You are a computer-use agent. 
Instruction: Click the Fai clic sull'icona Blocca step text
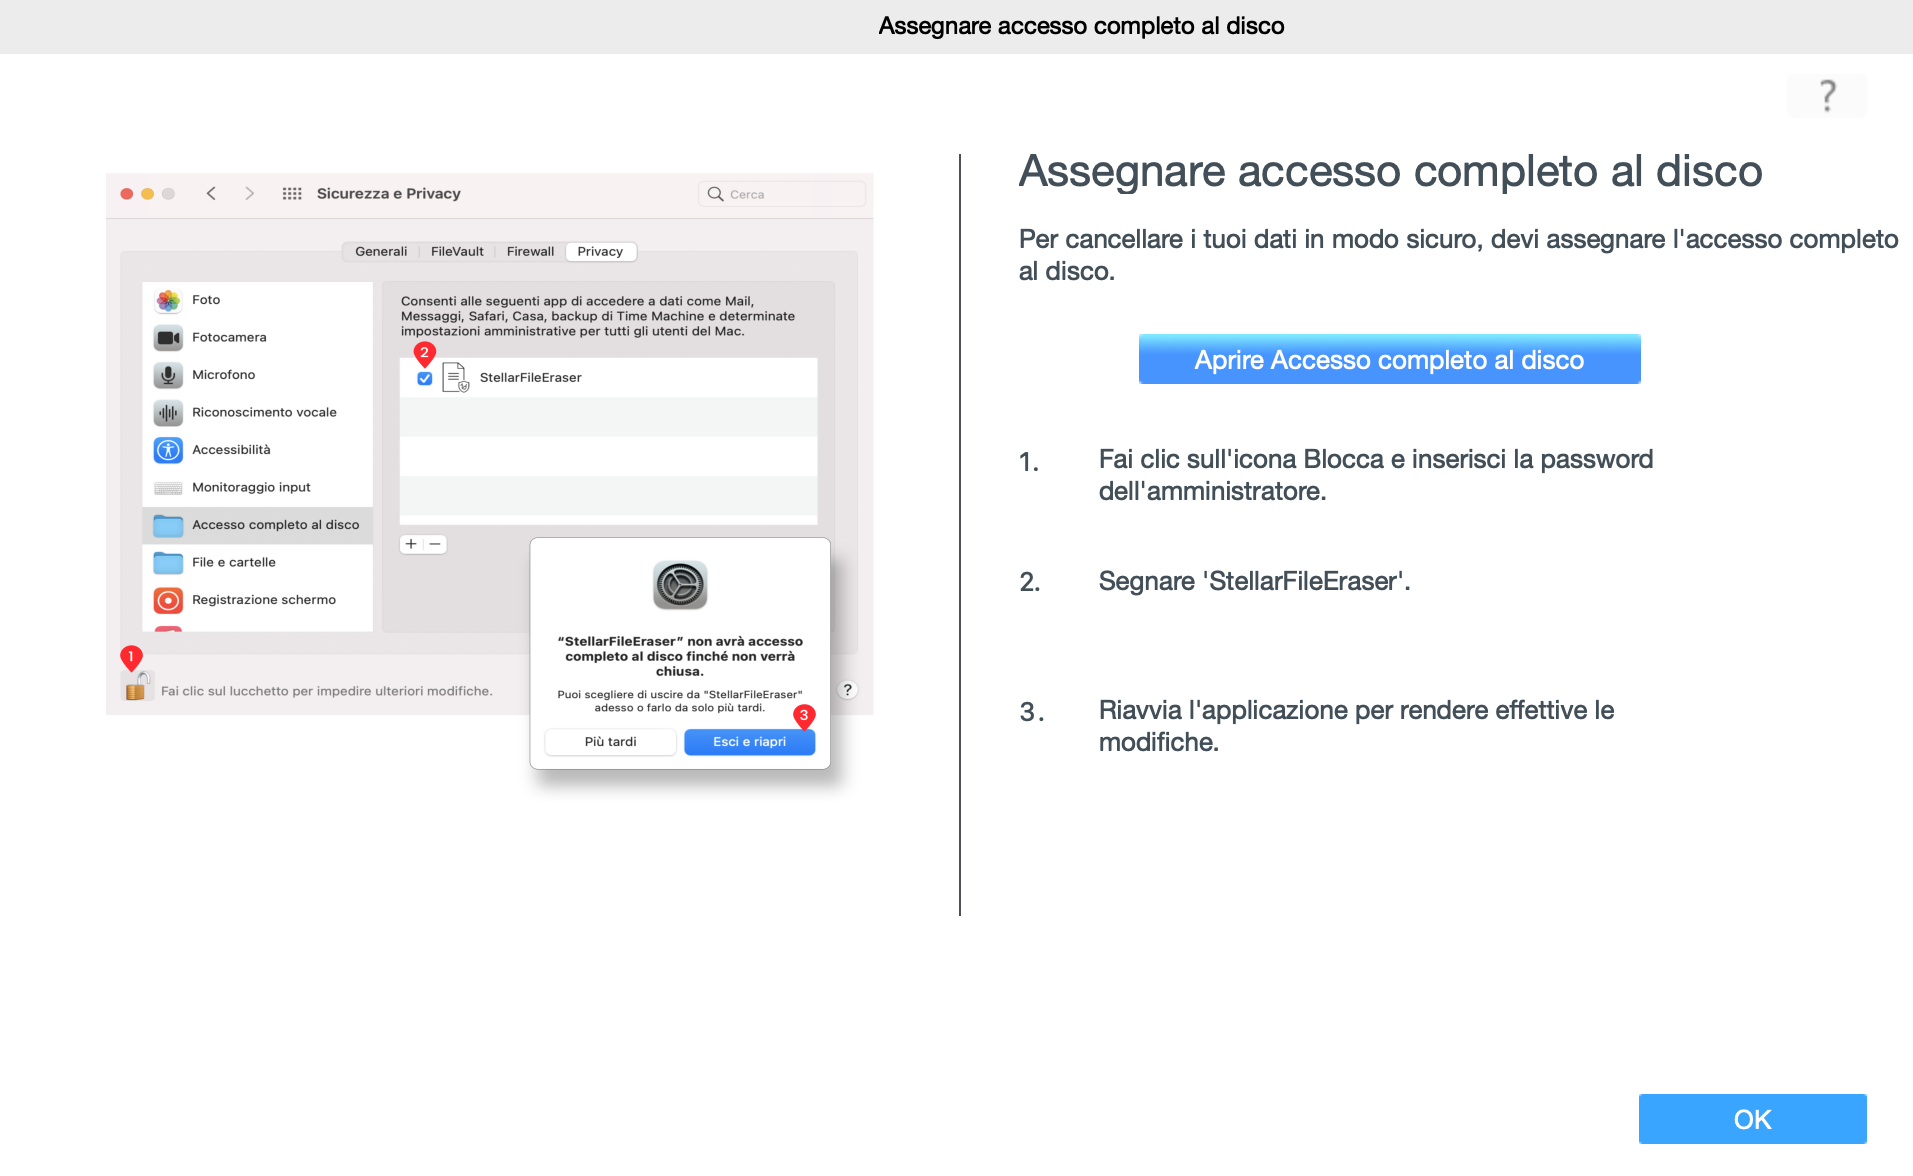[1375, 475]
